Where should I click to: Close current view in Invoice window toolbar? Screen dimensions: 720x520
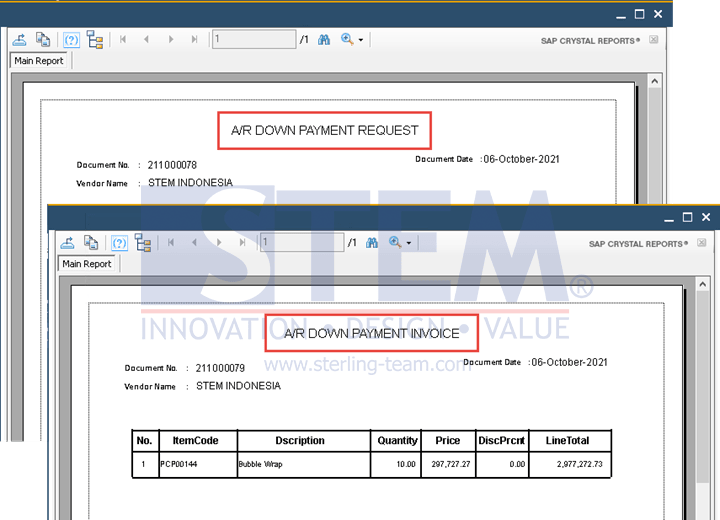click(x=702, y=243)
